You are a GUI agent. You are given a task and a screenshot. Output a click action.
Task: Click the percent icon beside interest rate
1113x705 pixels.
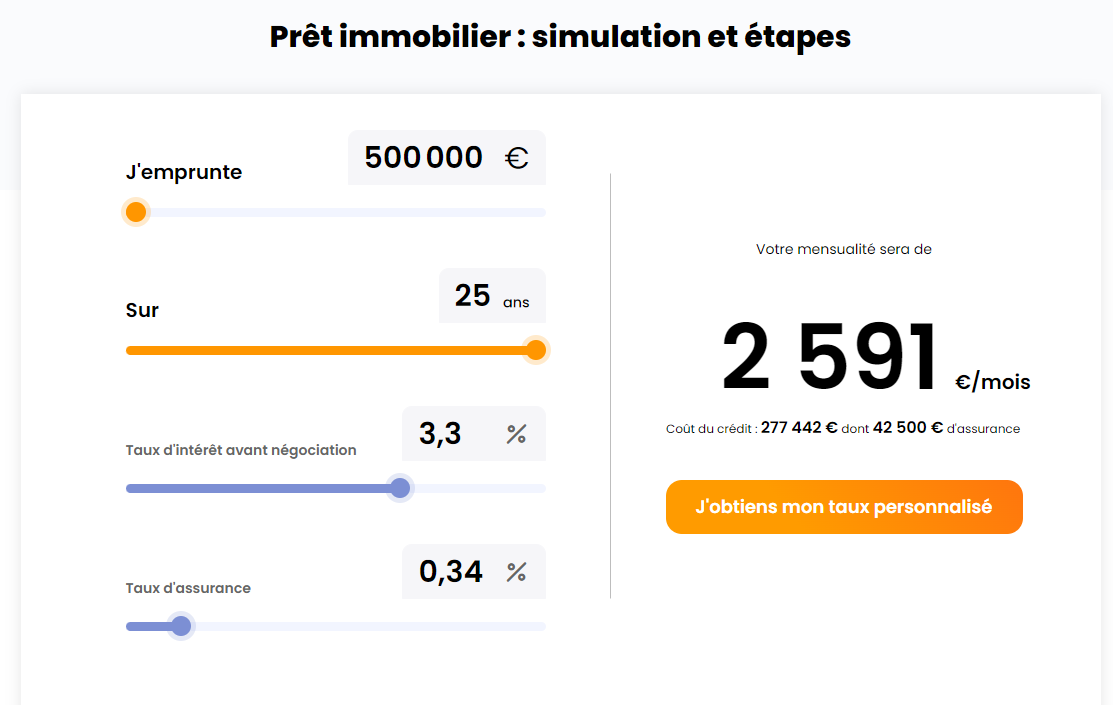(516, 434)
